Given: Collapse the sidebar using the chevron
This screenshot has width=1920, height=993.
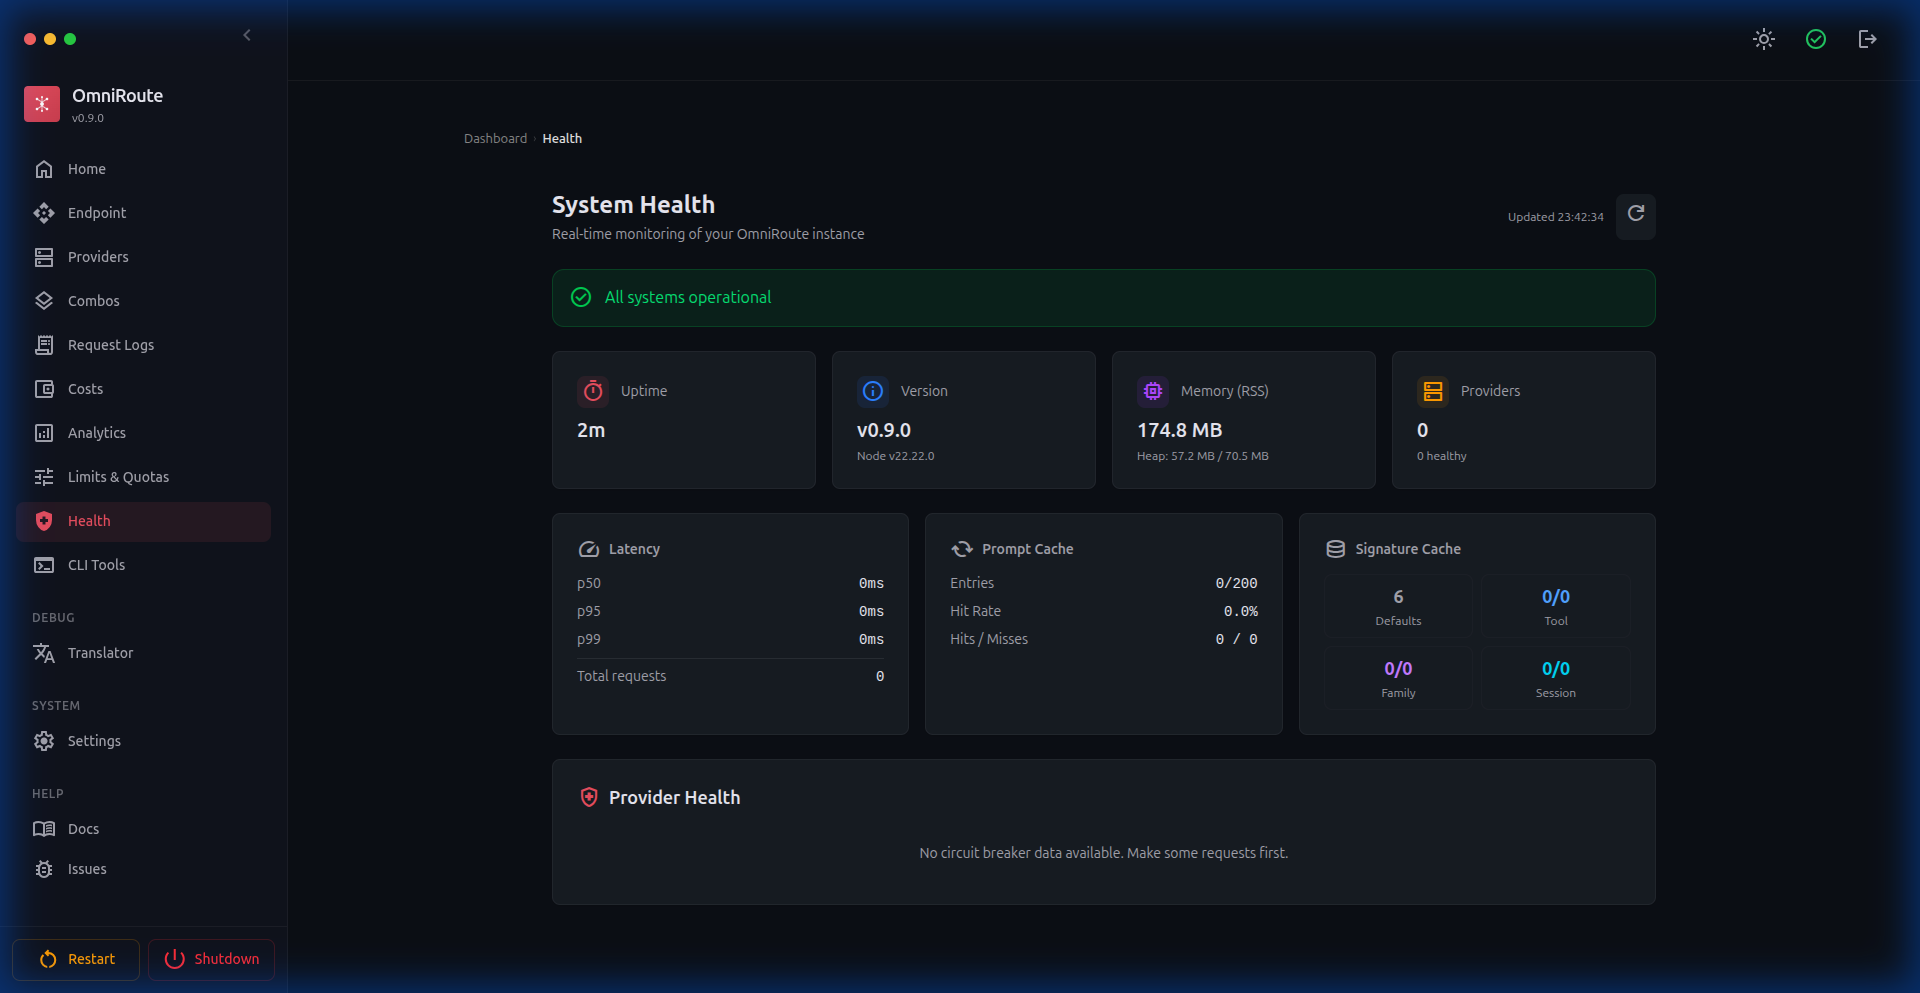Looking at the screenshot, I should pyautogui.click(x=247, y=36).
